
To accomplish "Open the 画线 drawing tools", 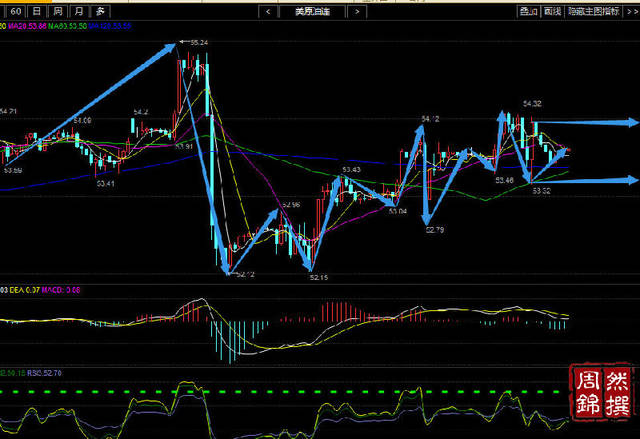I will coord(551,11).
